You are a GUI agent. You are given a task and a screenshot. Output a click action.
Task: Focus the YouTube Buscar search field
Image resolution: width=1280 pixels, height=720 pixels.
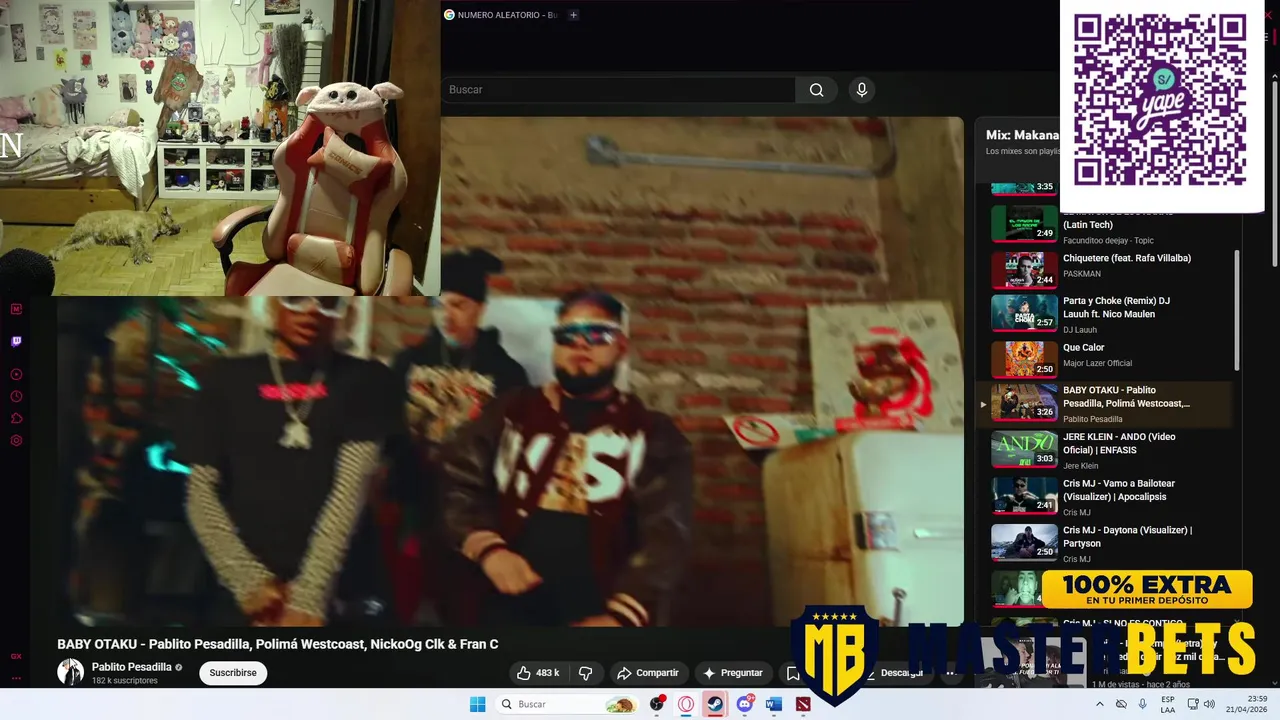click(618, 90)
